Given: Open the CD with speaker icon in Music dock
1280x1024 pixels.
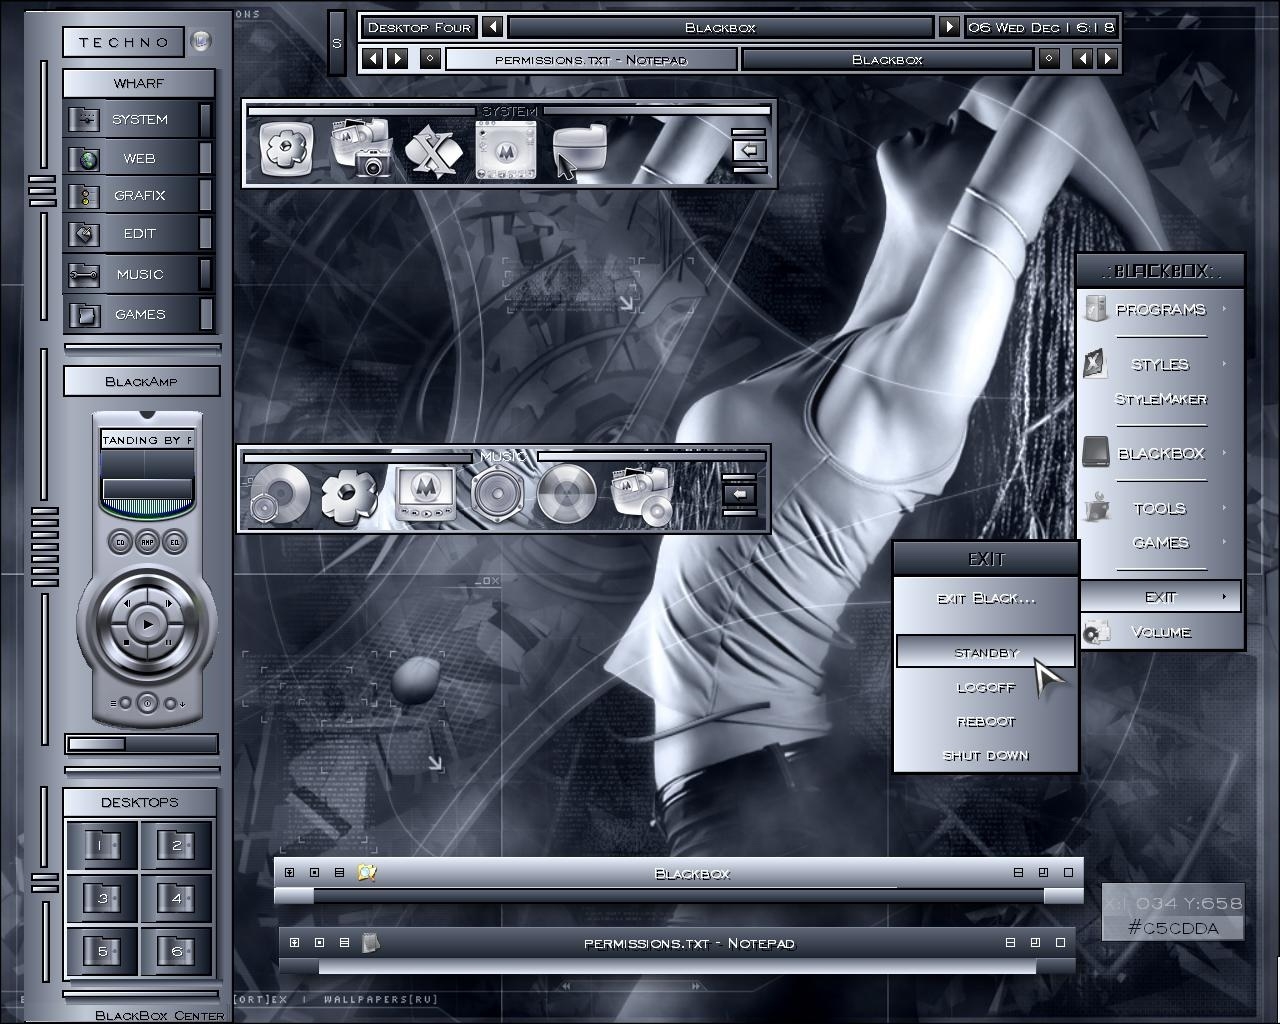Looking at the screenshot, I should click(x=279, y=495).
